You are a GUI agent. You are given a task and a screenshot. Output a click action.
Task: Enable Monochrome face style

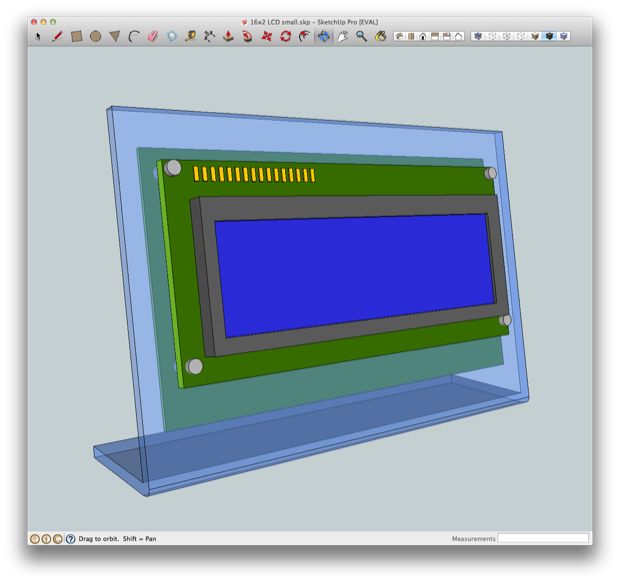click(x=563, y=36)
